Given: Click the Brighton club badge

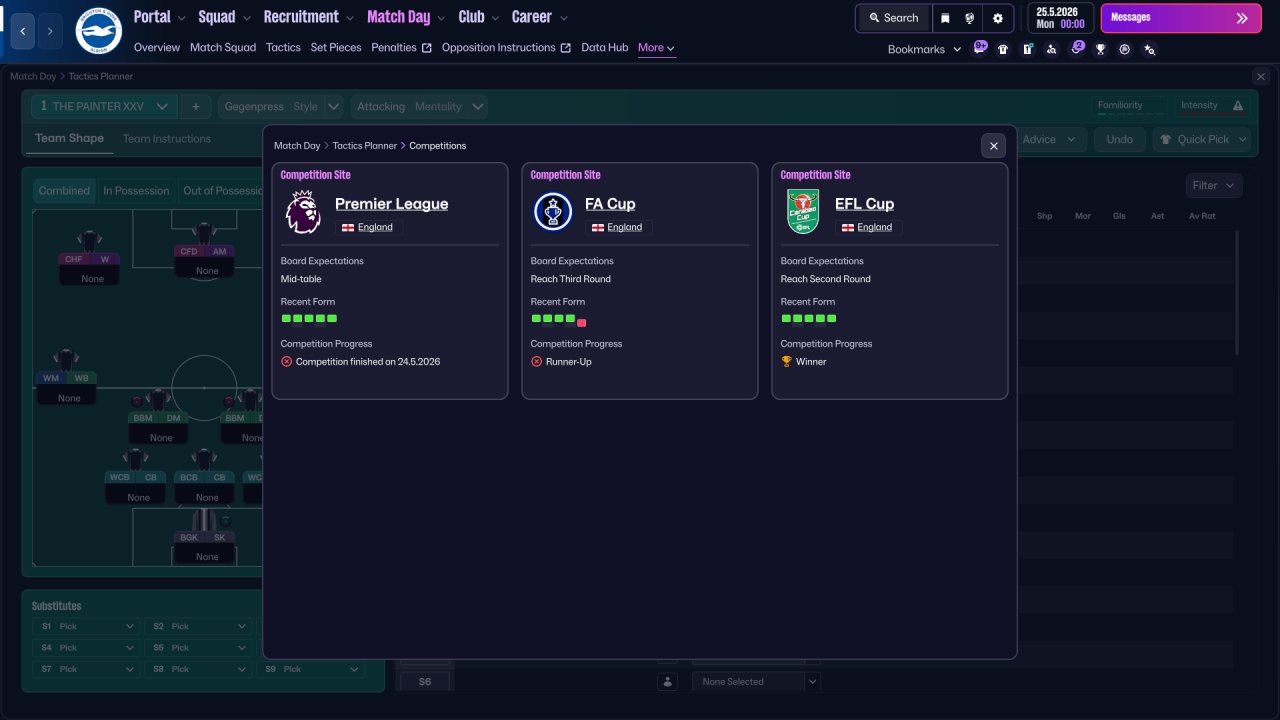Looking at the screenshot, I should click(98, 31).
